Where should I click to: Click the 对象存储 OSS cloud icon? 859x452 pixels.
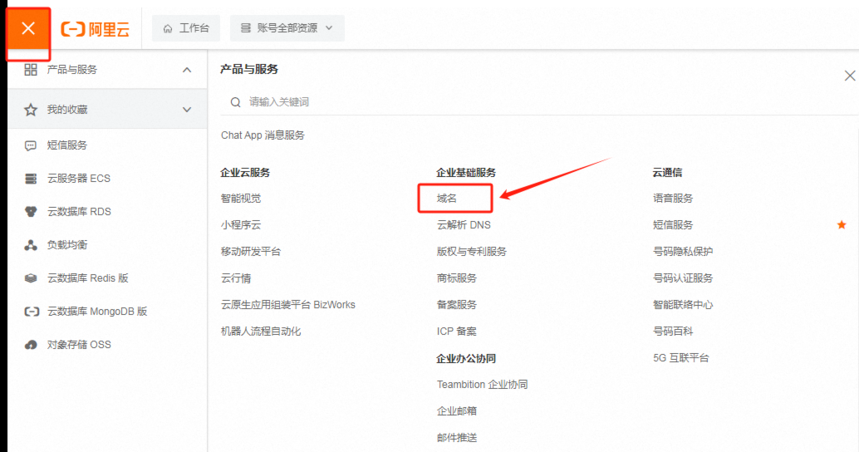click(x=31, y=345)
